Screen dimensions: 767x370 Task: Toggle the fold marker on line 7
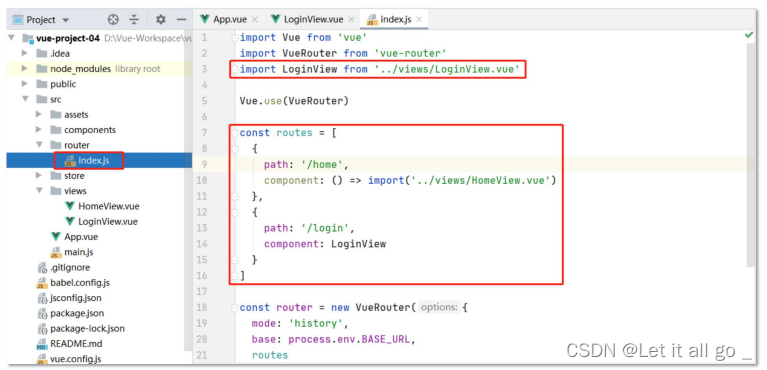(x=235, y=133)
